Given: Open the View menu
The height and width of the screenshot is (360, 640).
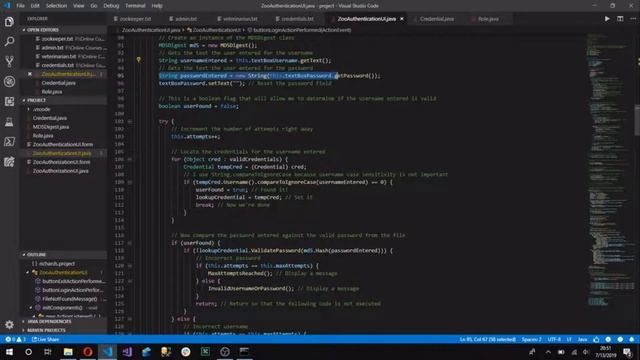Looking at the screenshot, I should (78, 6).
